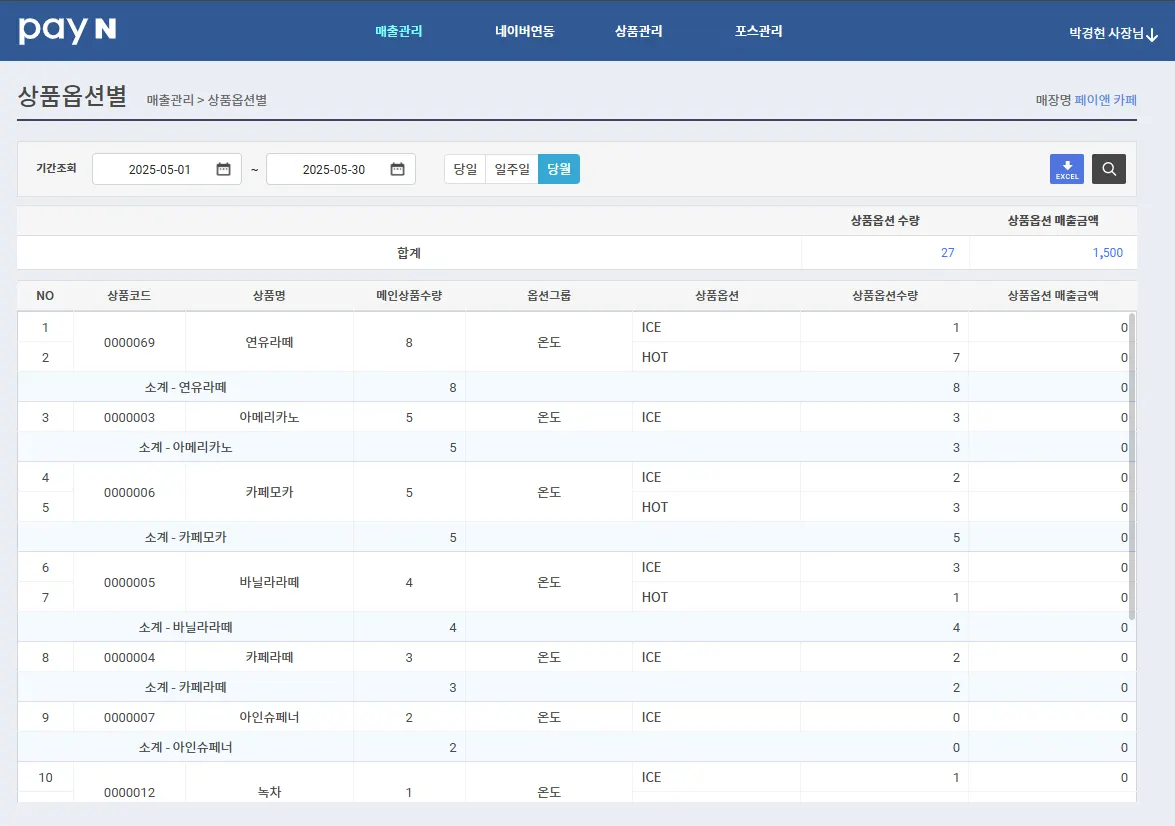
Task: Click the total option quantity 27
Action: 947,253
